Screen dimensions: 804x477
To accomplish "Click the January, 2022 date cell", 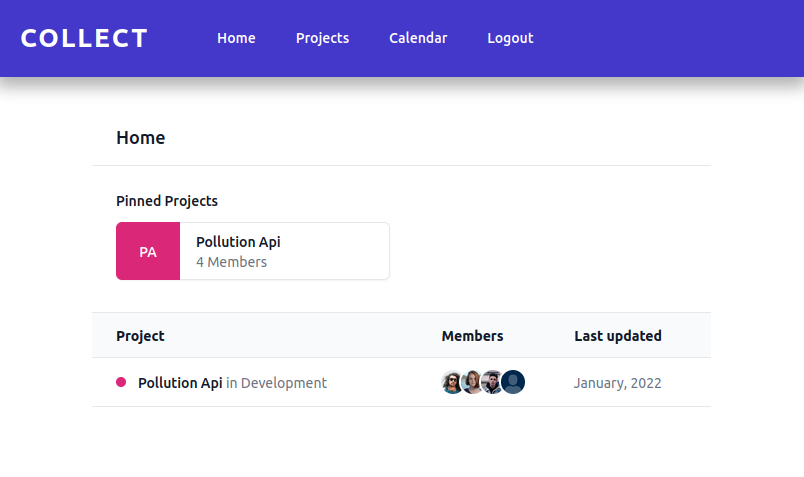I will coord(617,383).
